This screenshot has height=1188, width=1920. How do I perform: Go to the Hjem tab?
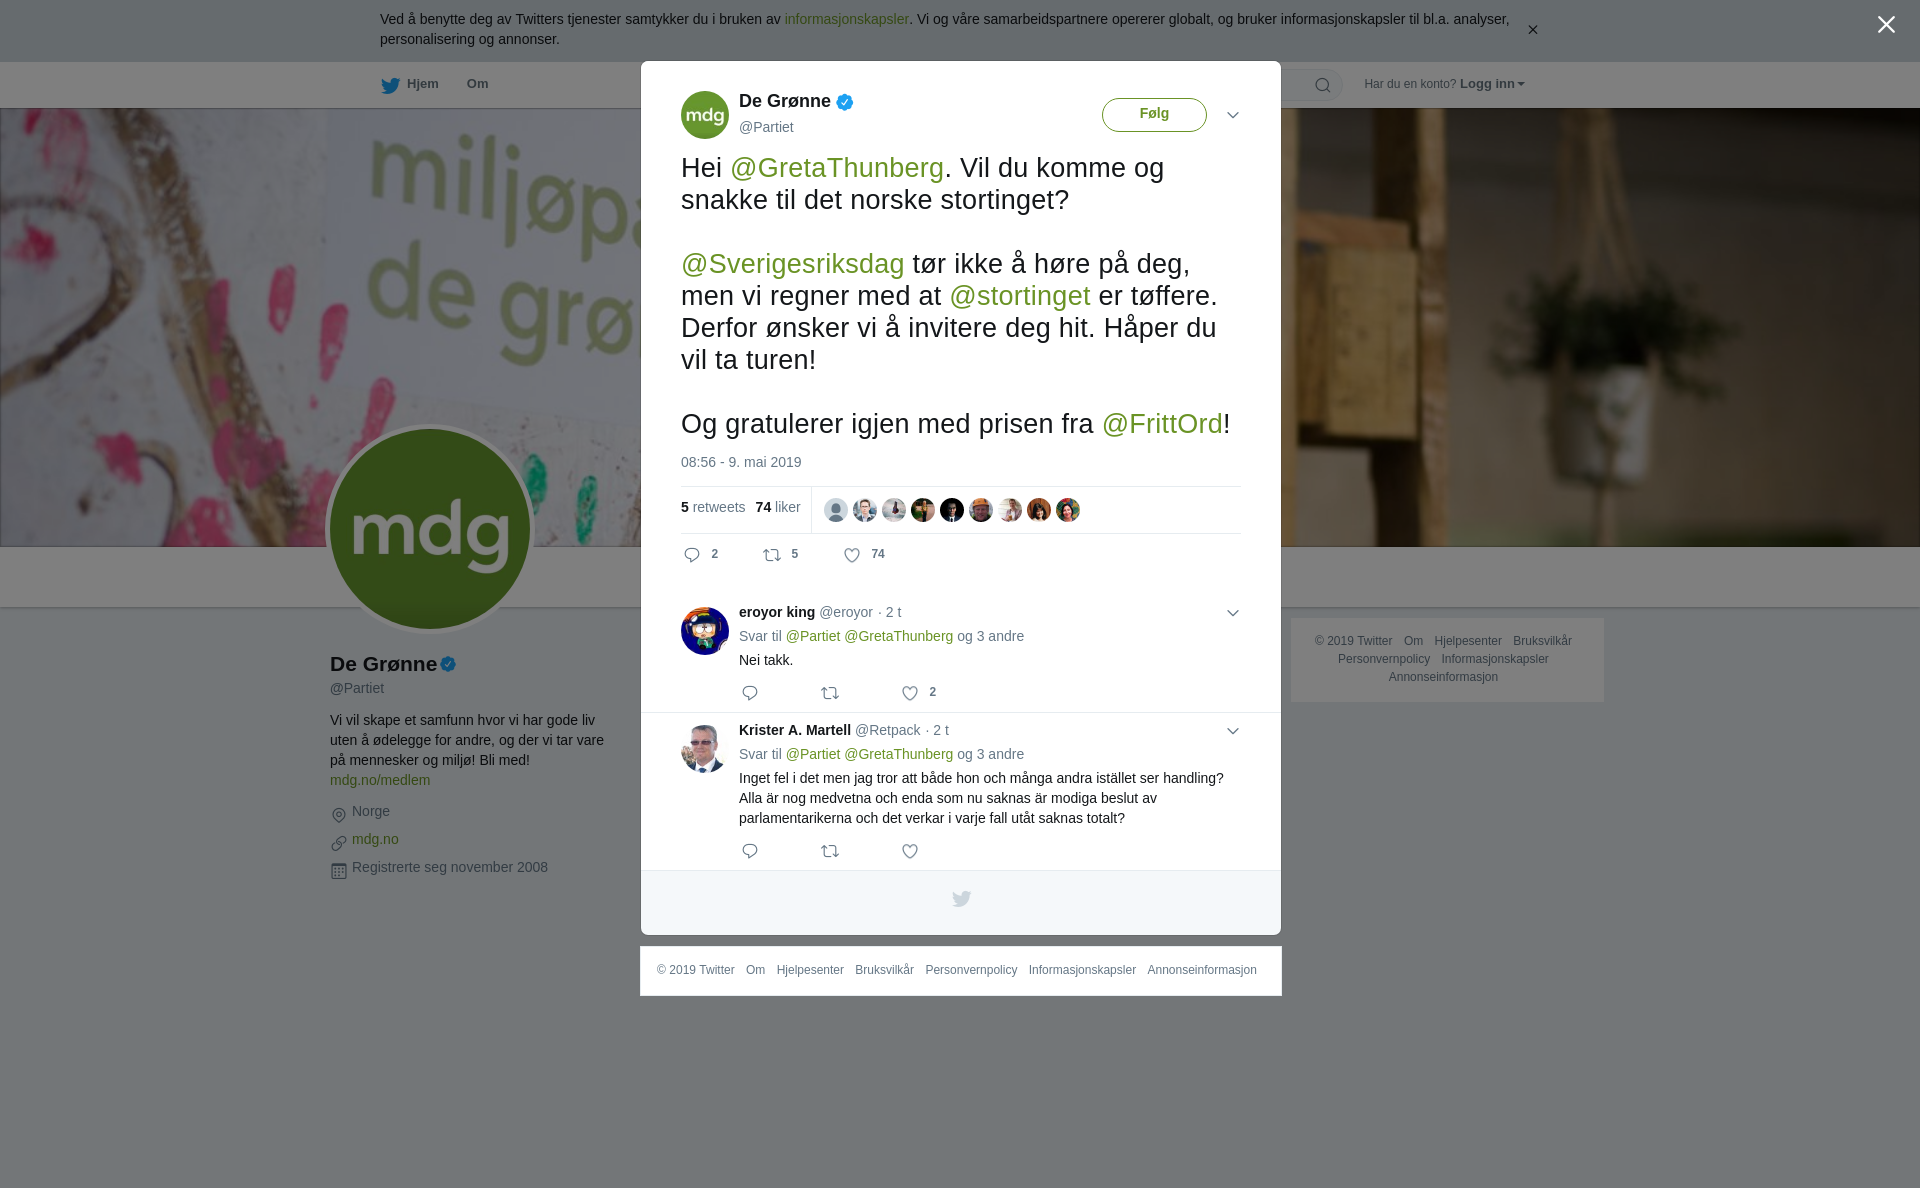410,85
